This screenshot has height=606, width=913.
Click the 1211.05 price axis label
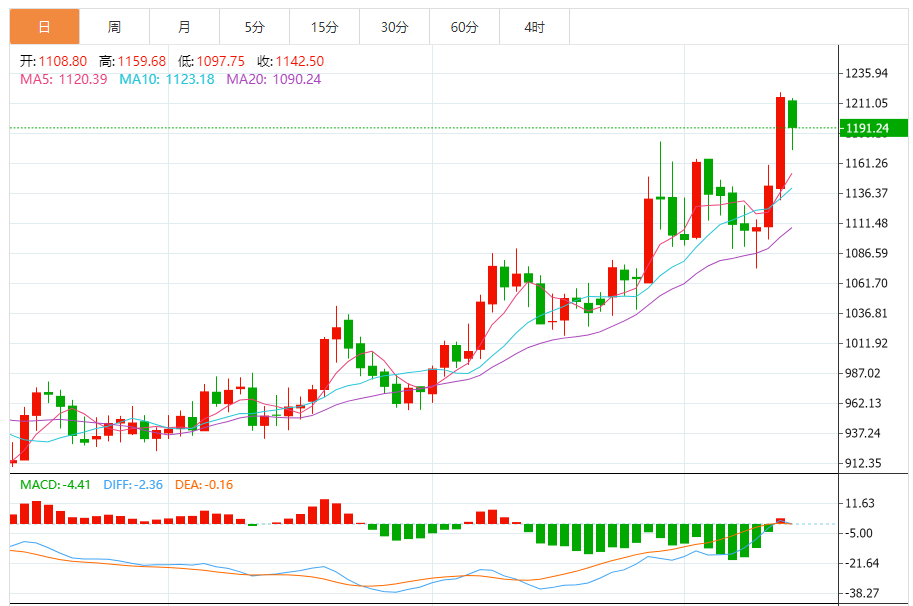[x=866, y=103]
